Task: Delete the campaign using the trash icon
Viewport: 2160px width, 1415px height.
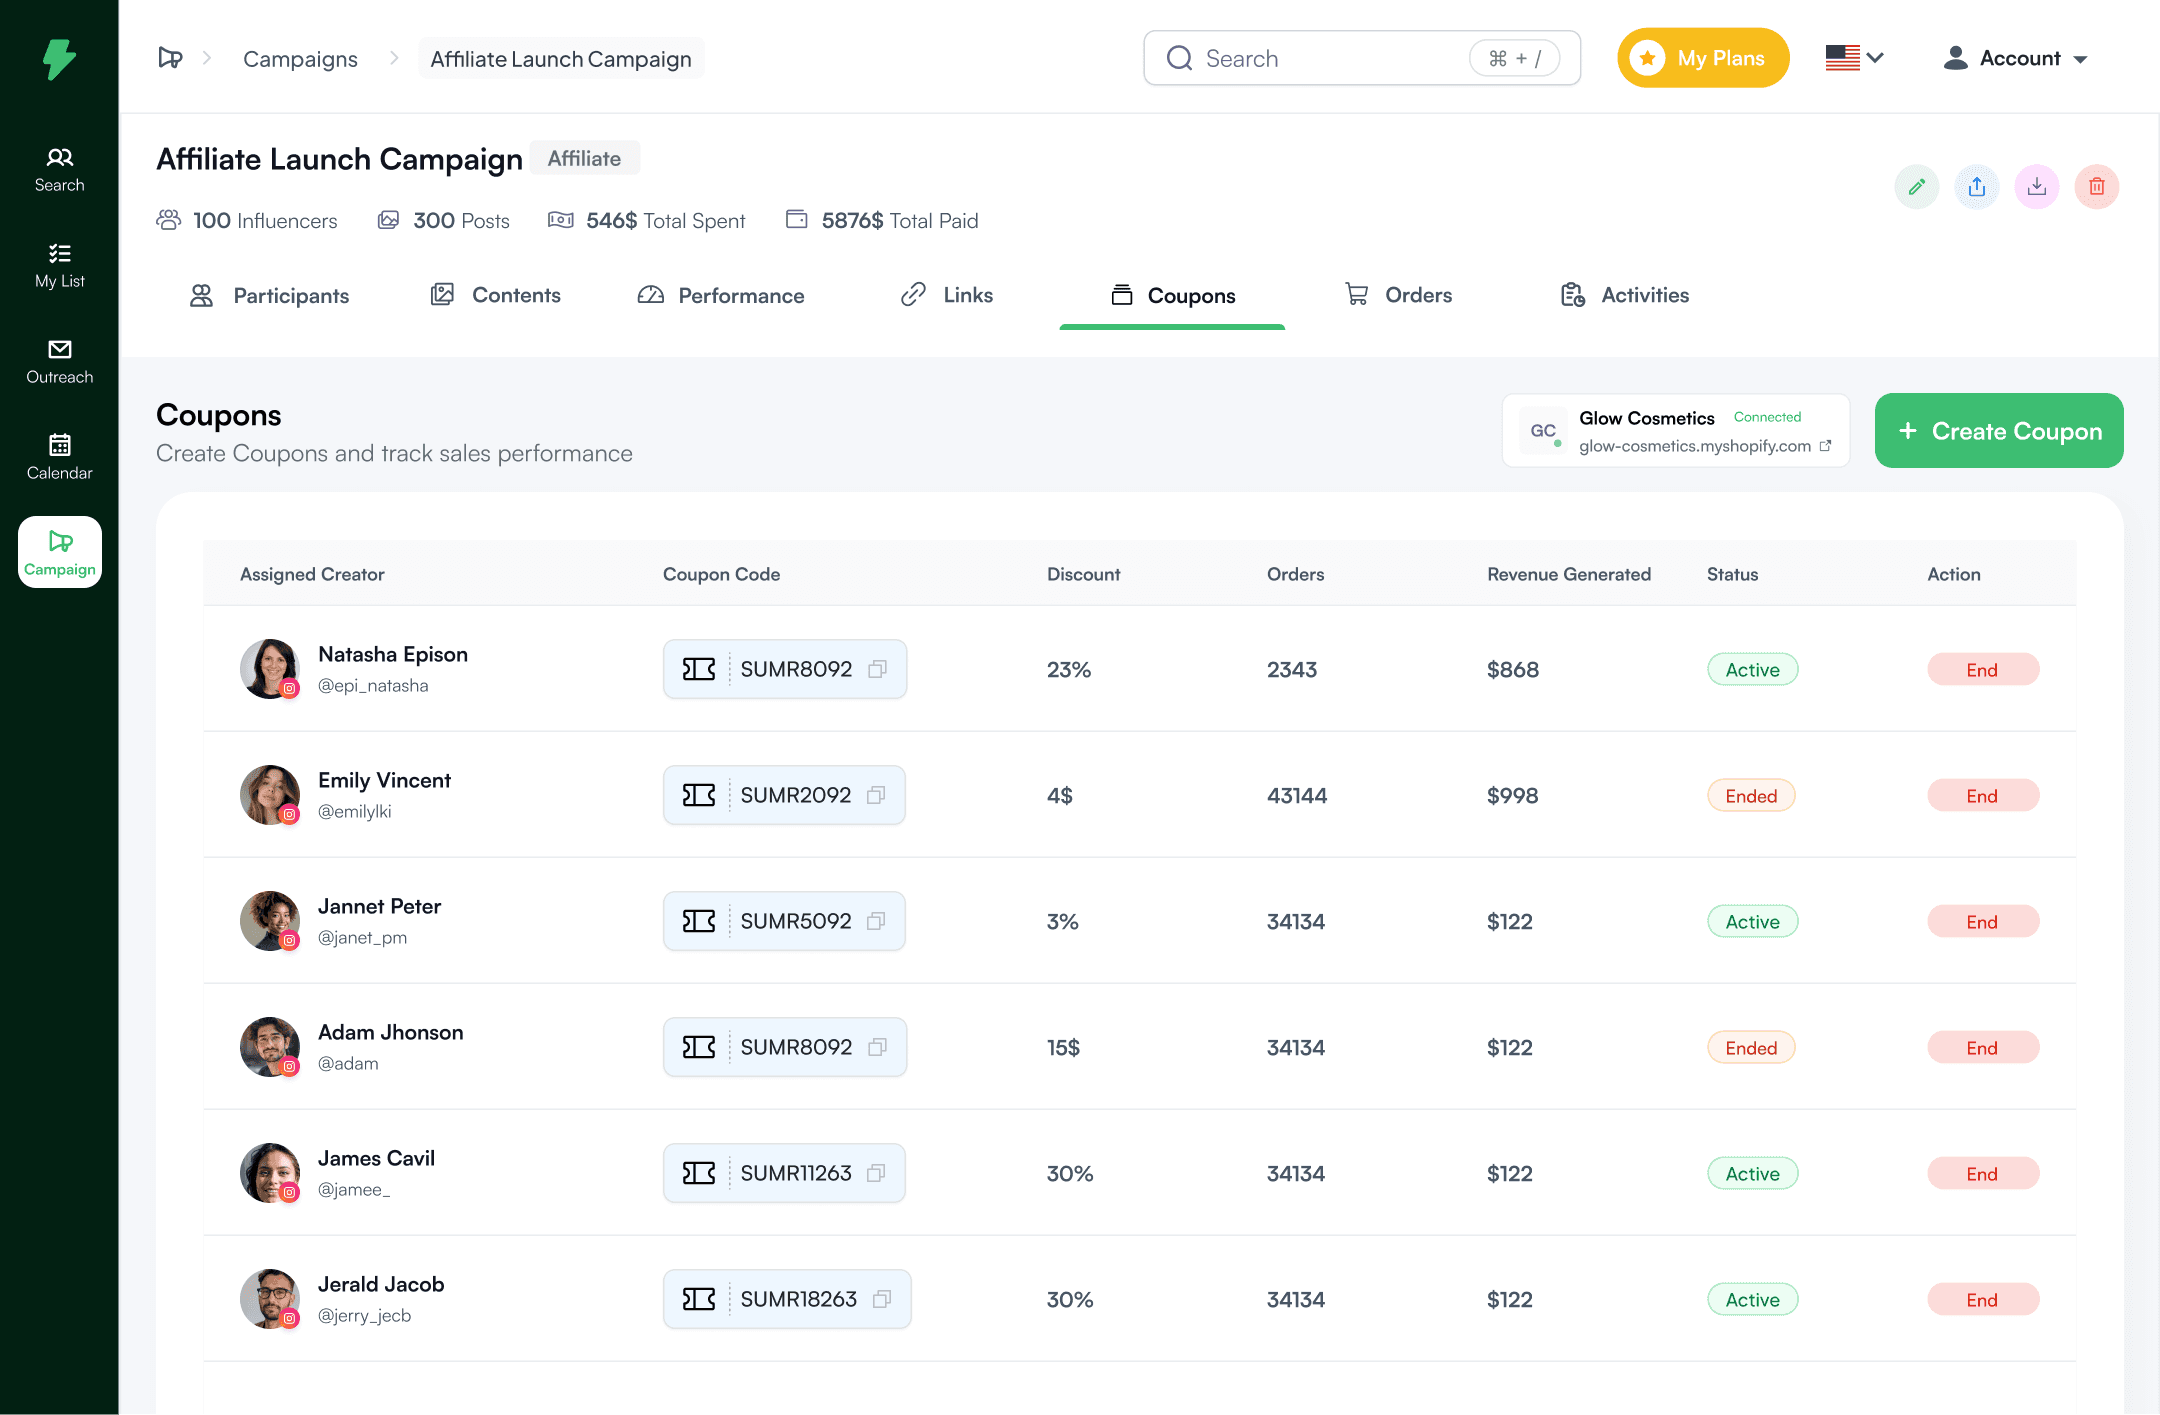Action: point(2096,186)
